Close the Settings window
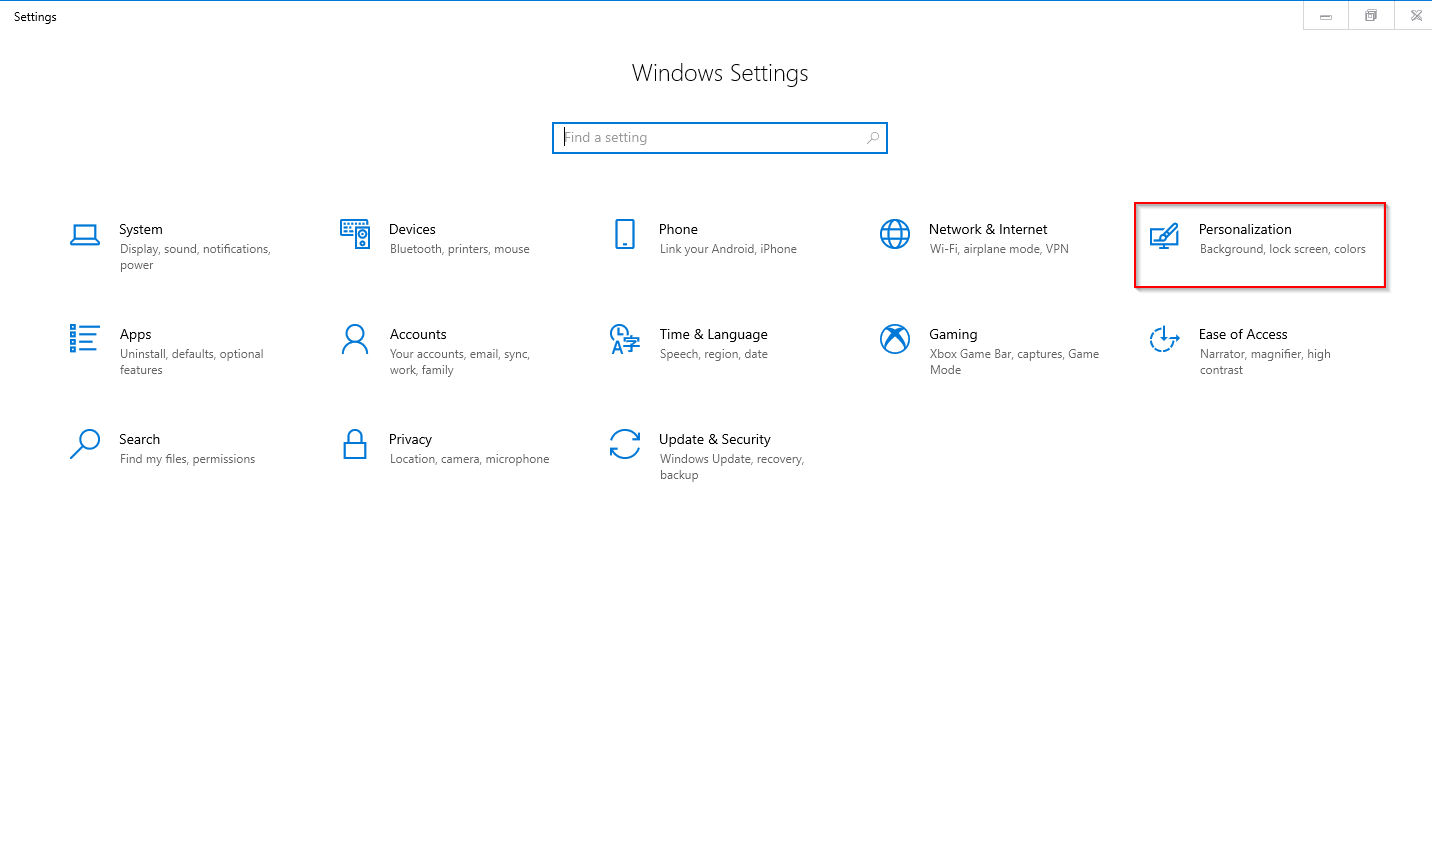 pos(1416,16)
